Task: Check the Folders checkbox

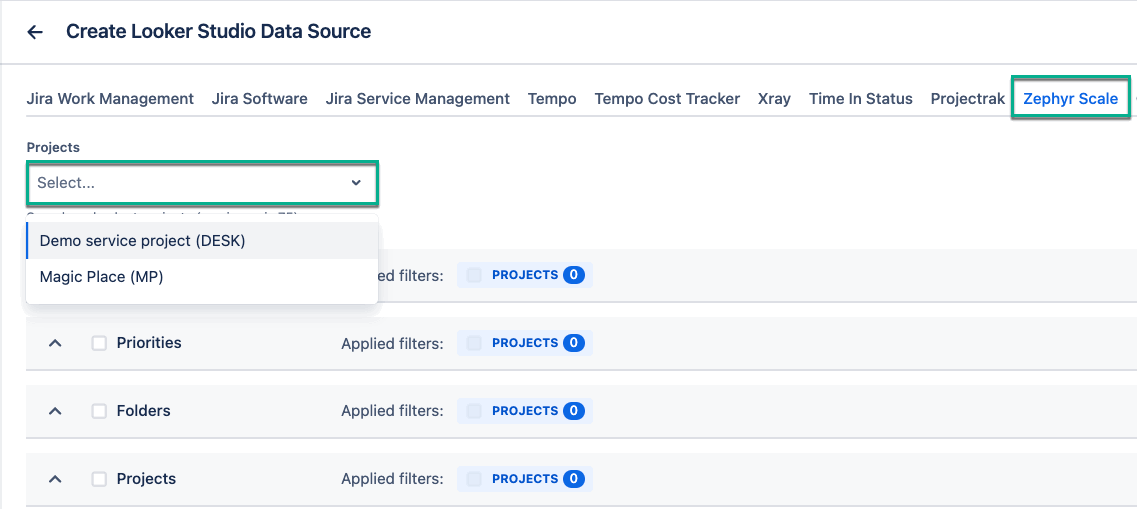Action: click(x=99, y=411)
